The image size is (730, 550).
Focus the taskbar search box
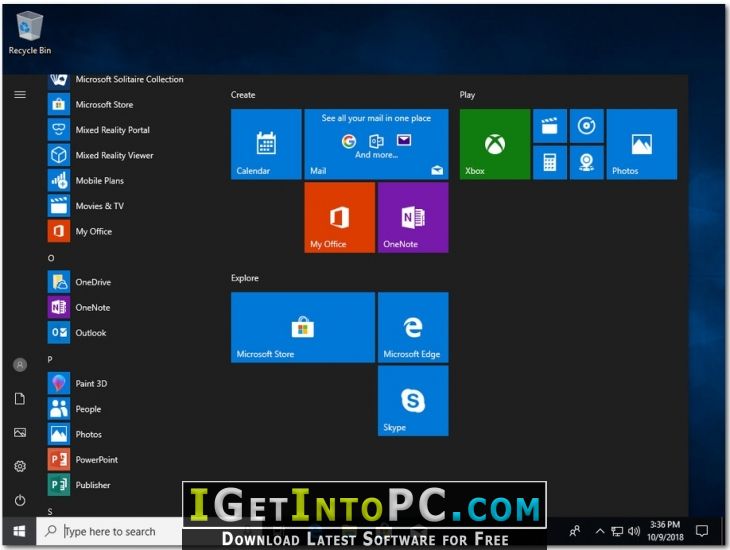109,531
